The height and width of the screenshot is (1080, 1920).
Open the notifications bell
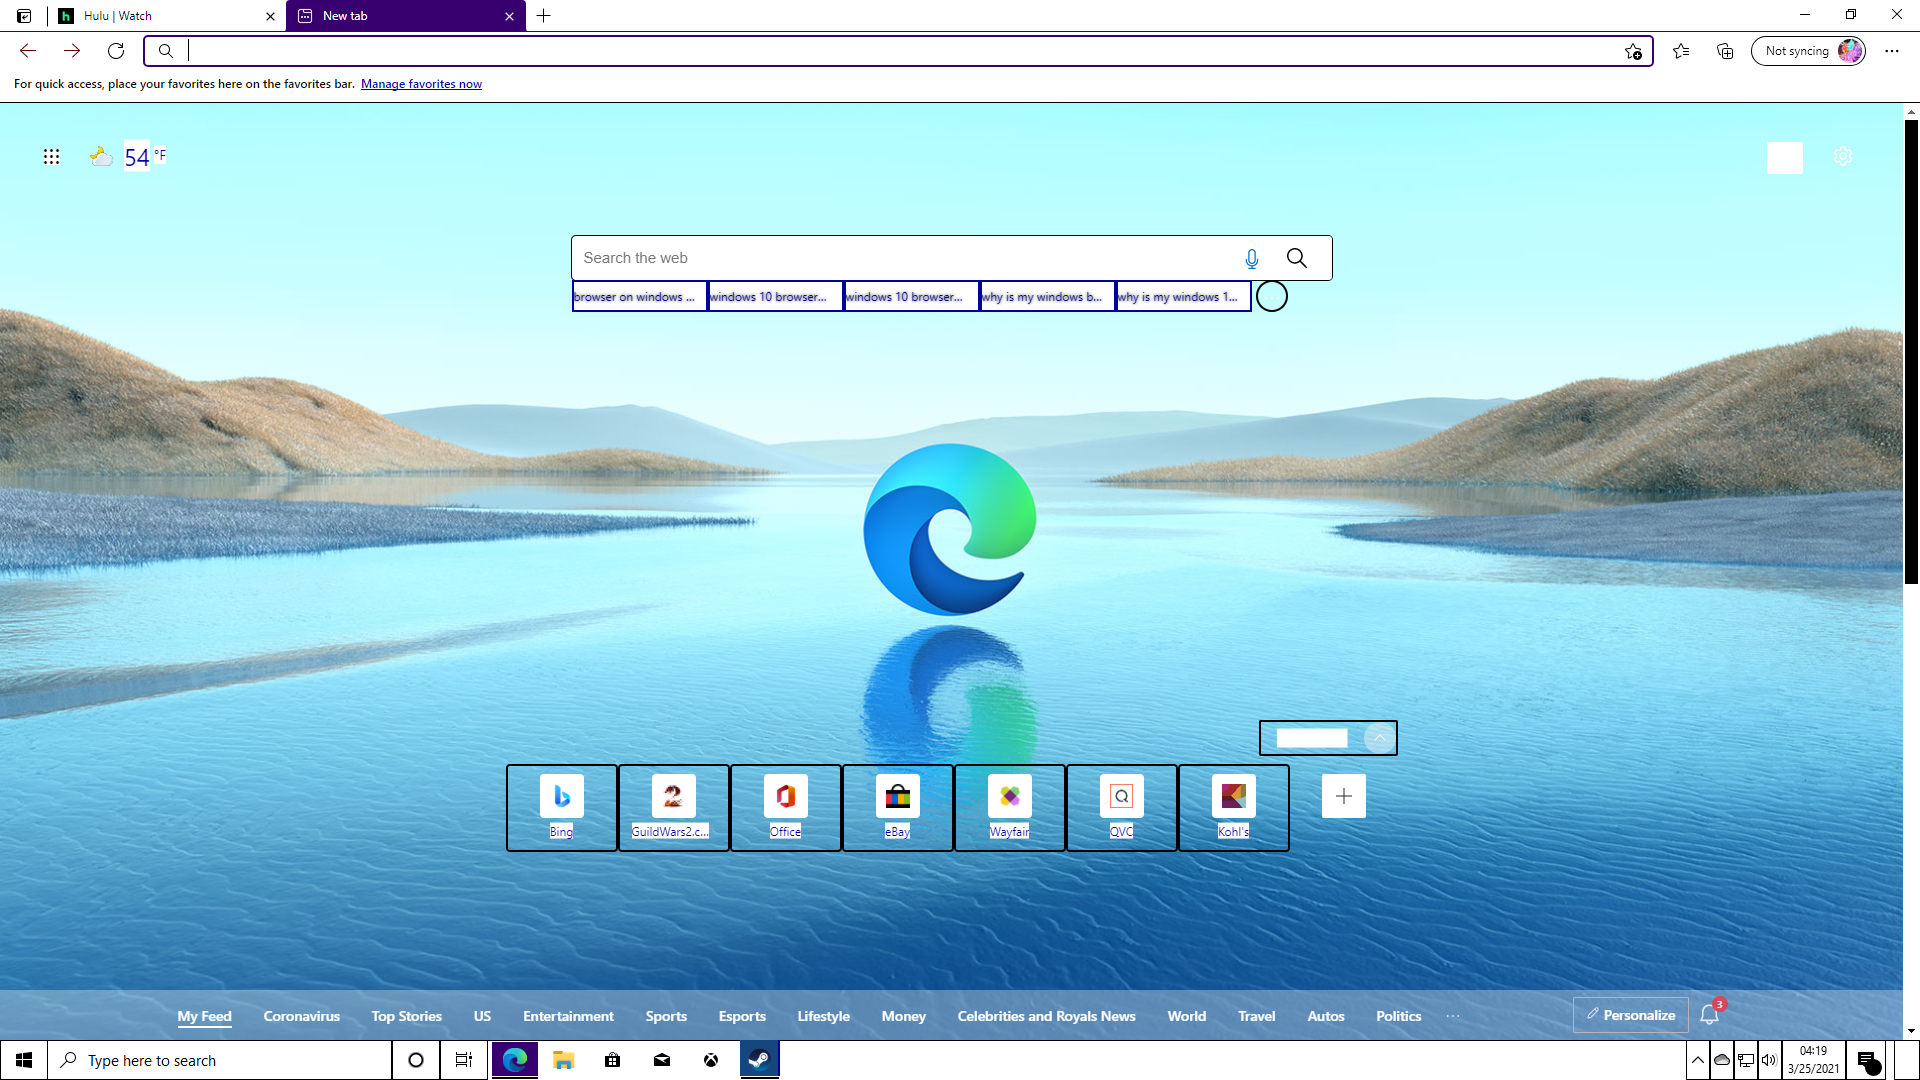(1710, 1015)
